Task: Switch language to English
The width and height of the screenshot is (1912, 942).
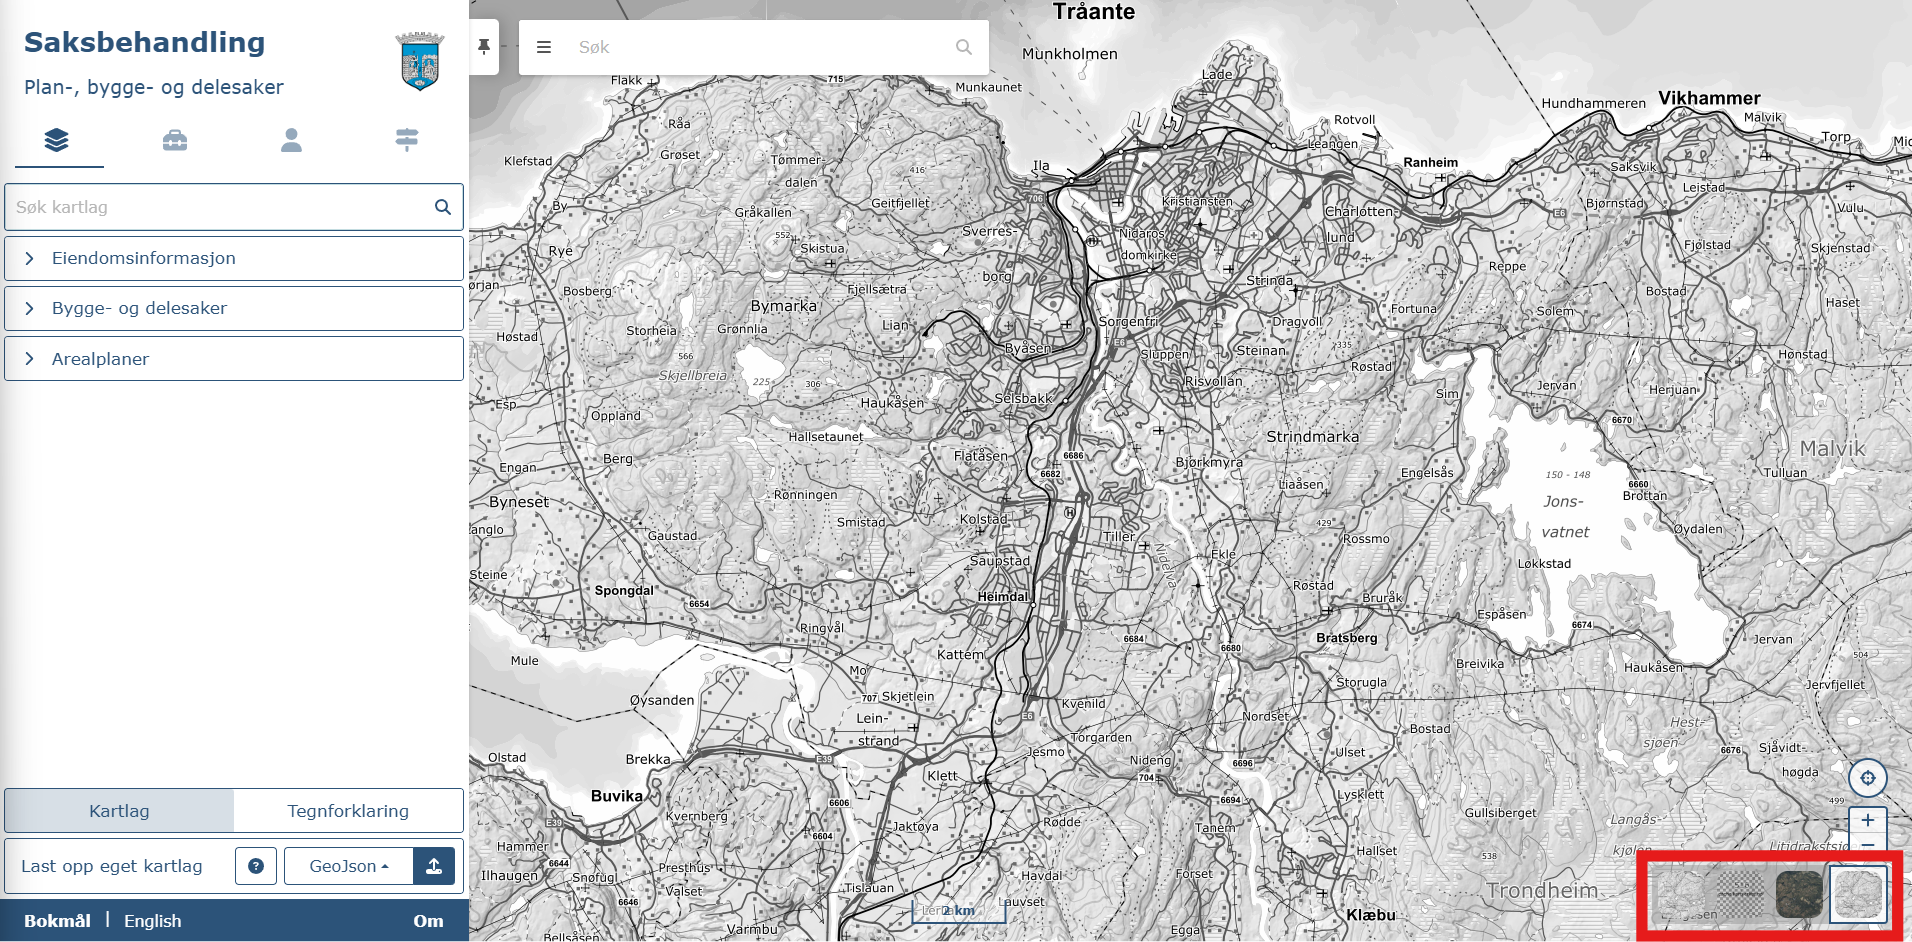Action: [153, 921]
